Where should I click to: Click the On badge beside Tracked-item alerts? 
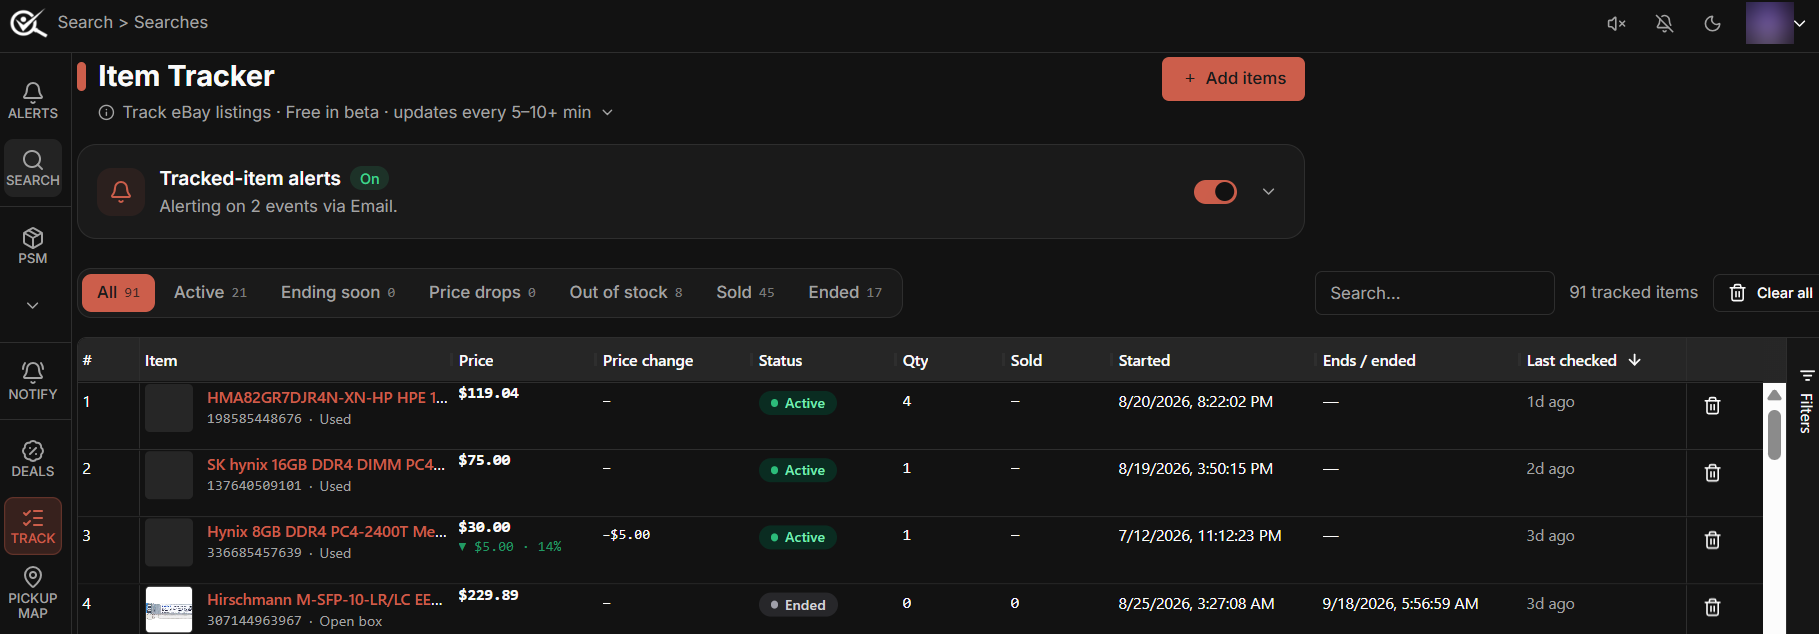[369, 179]
